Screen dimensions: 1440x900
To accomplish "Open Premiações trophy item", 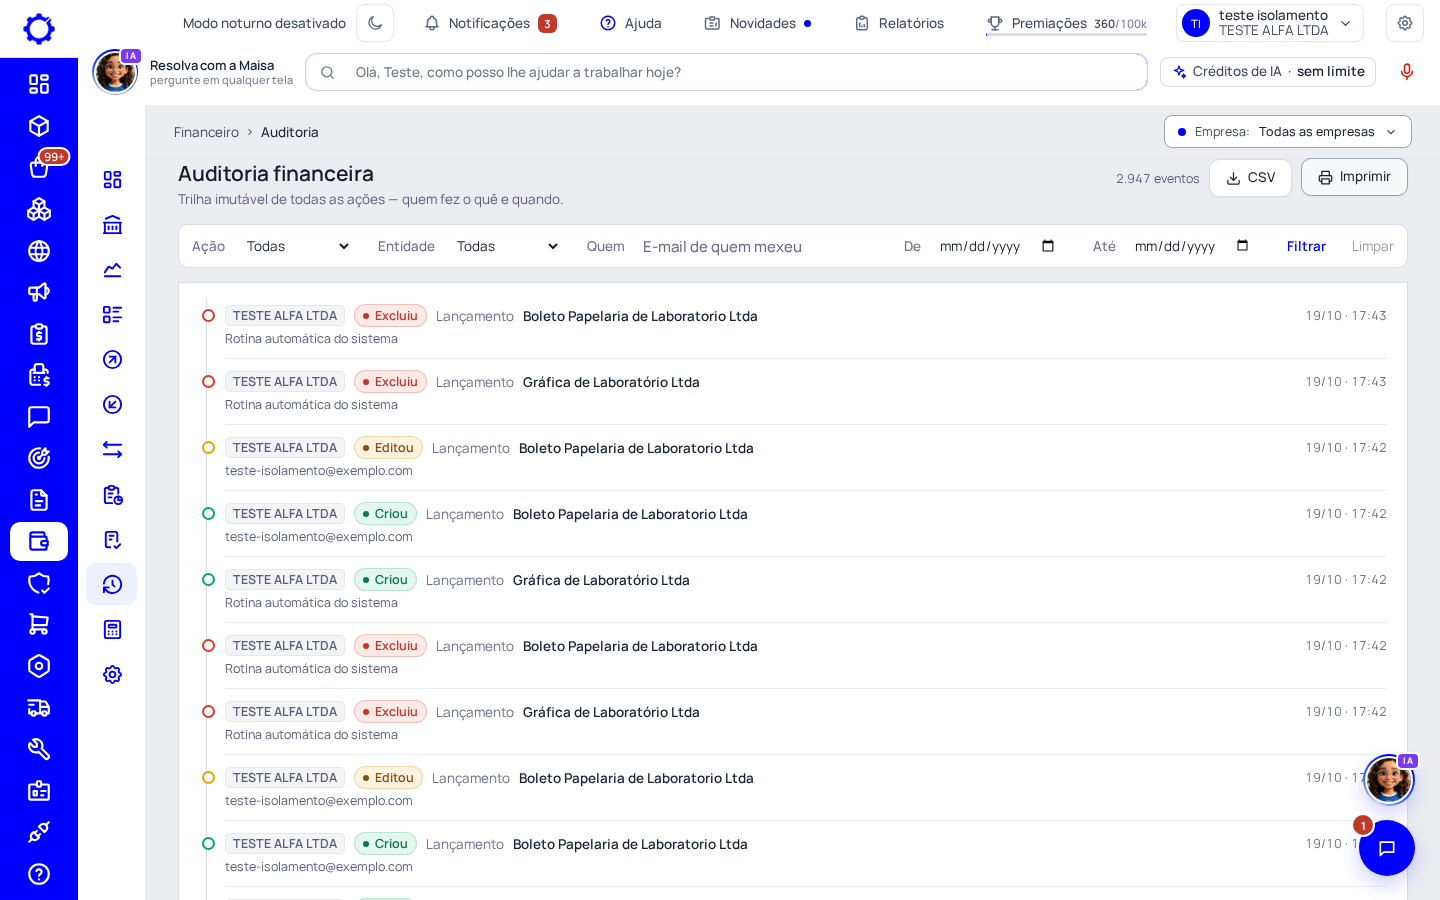I will pos(1066,23).
